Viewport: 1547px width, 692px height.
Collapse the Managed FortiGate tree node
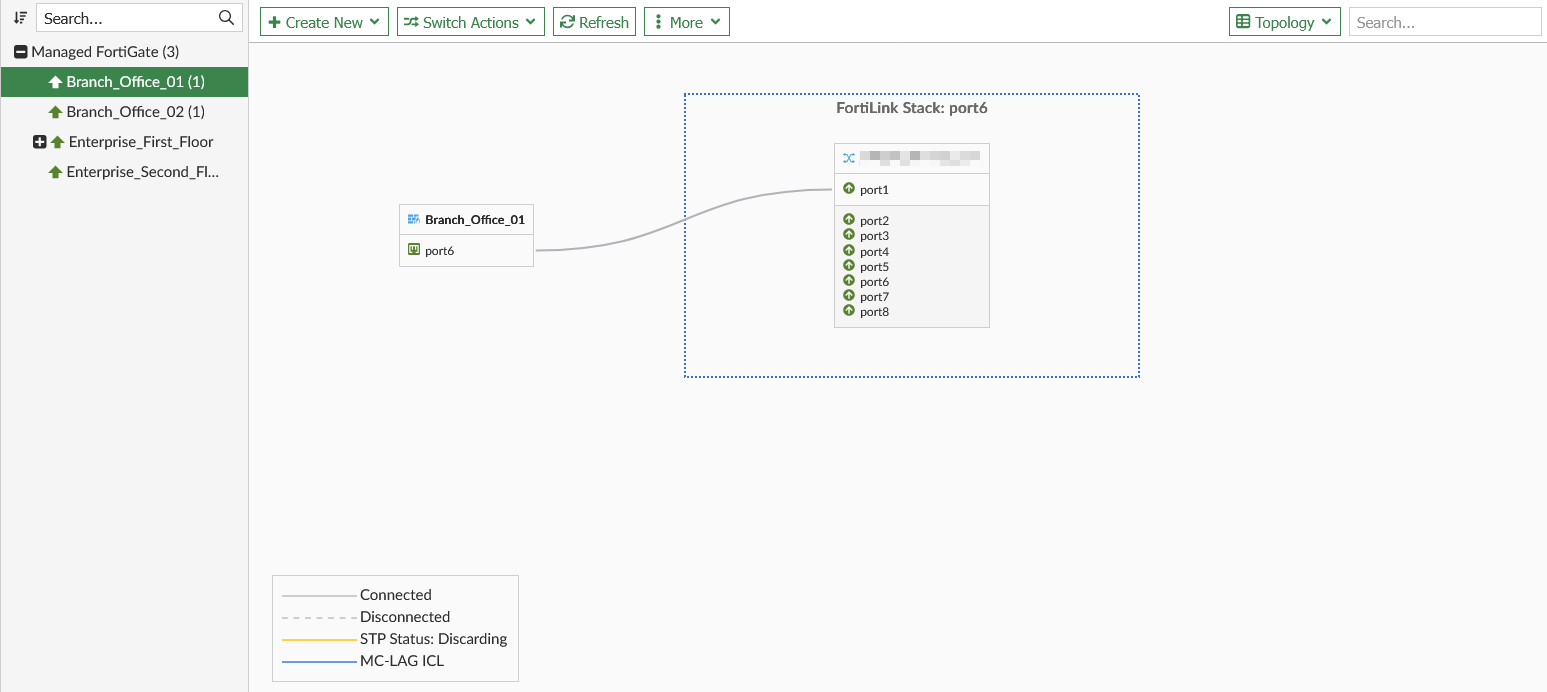point(20,52)
